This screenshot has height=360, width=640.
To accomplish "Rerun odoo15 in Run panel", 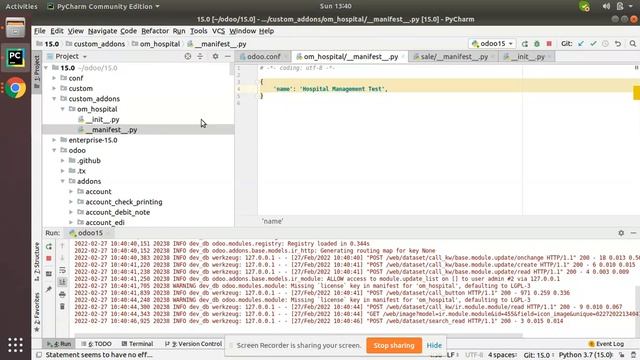I will pos(49,247).
